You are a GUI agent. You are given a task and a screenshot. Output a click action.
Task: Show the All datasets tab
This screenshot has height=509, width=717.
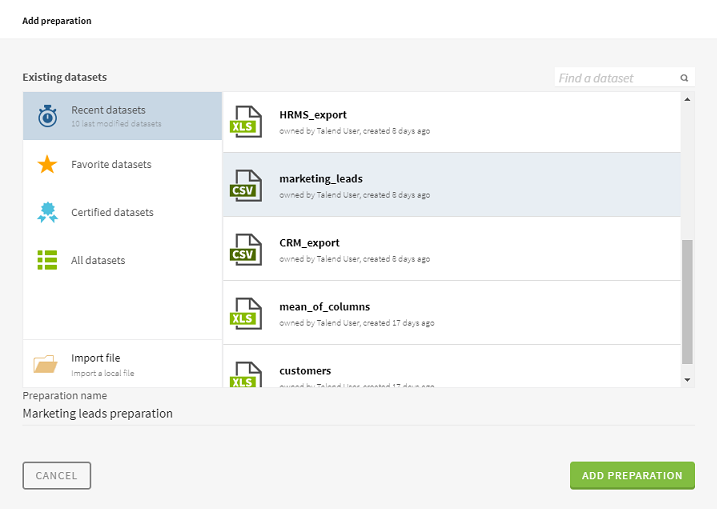pos(98,260)
